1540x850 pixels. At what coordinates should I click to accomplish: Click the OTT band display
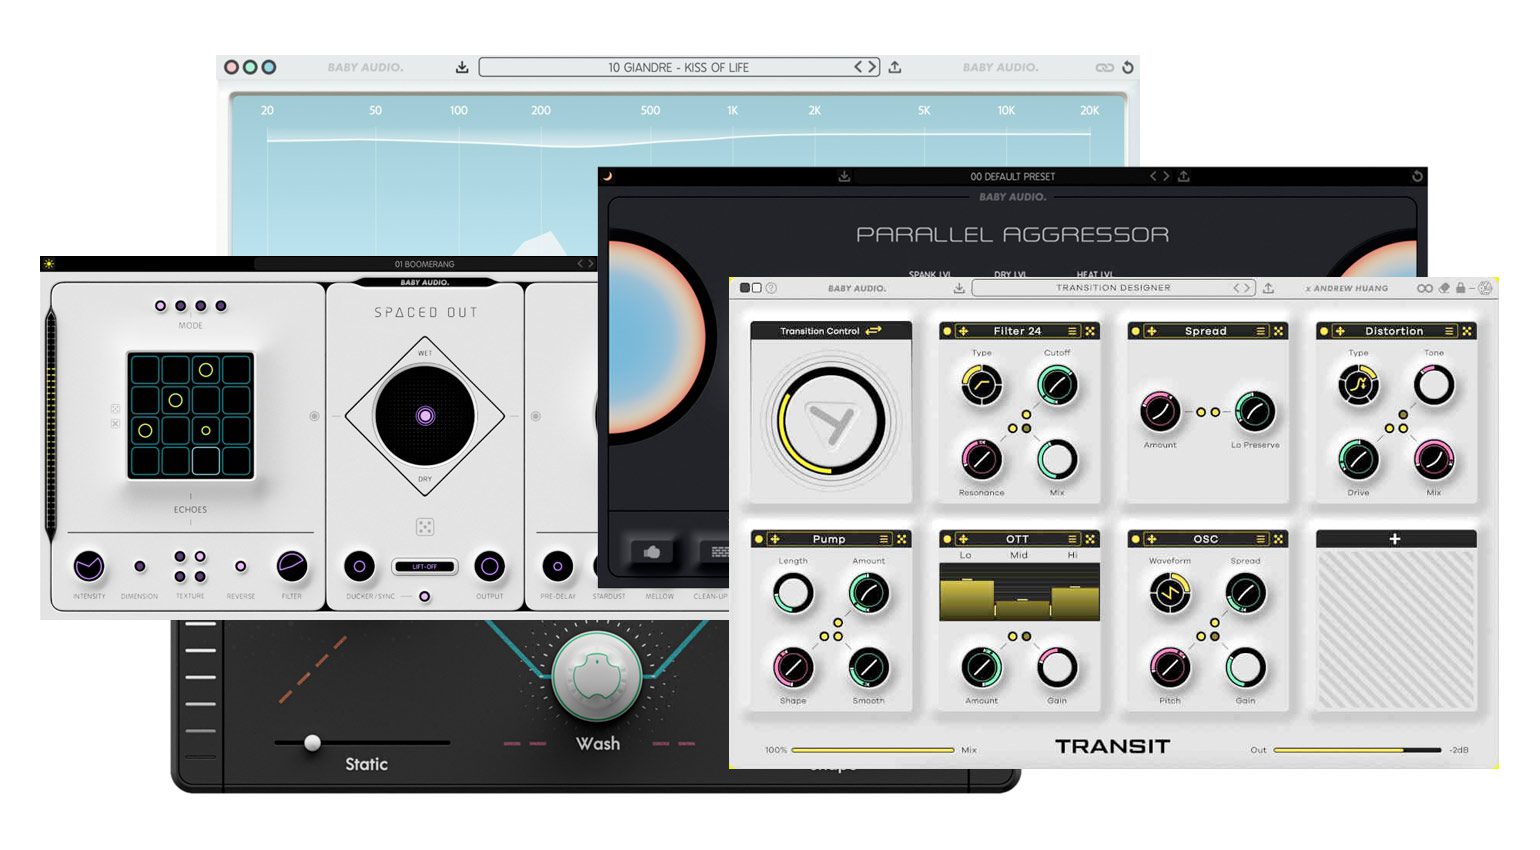point(1019,592)
